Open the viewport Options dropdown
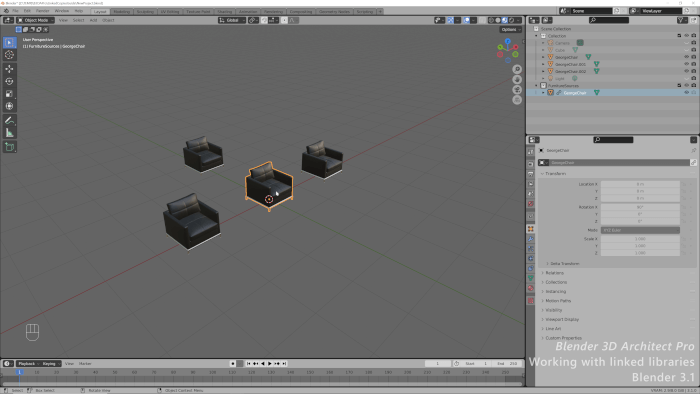700x394 pixels. click(511, 29)
